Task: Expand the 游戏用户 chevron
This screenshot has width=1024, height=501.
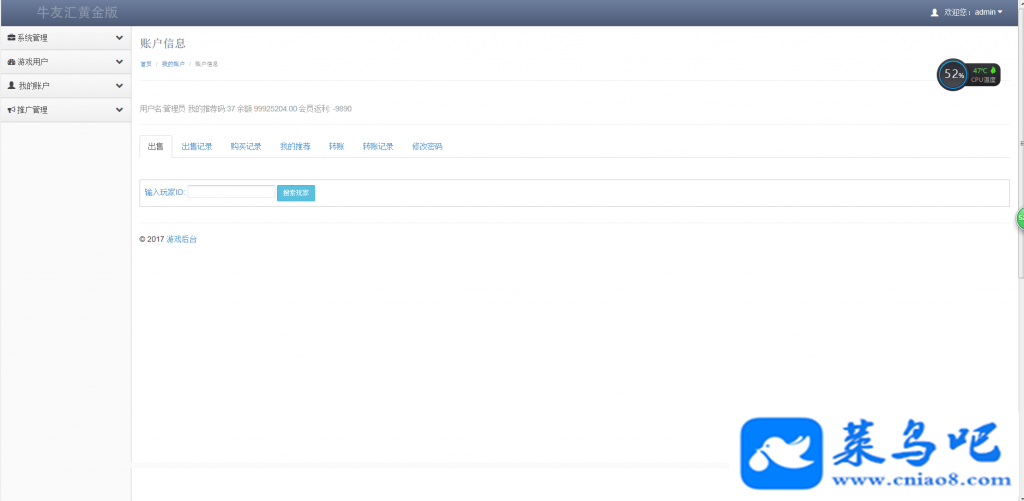Action: click(x=119, y=62)
